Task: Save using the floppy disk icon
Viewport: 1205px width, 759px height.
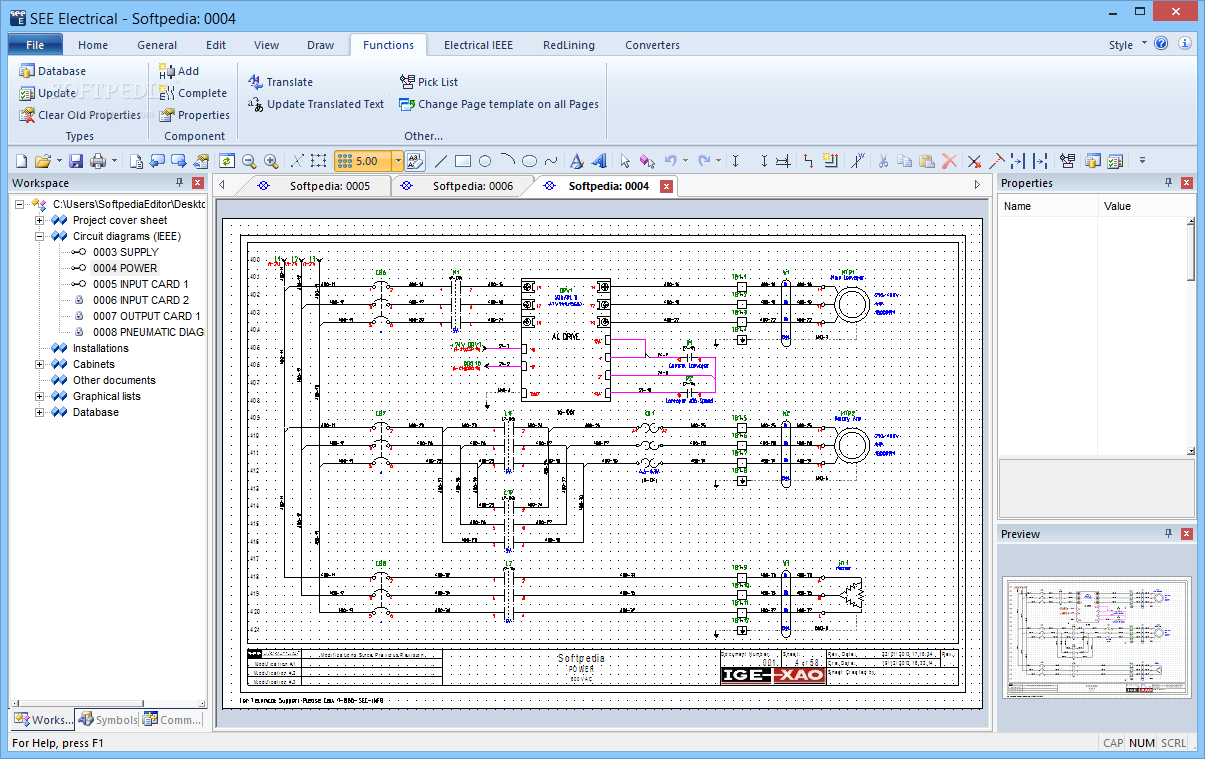Action: (76, 161)
